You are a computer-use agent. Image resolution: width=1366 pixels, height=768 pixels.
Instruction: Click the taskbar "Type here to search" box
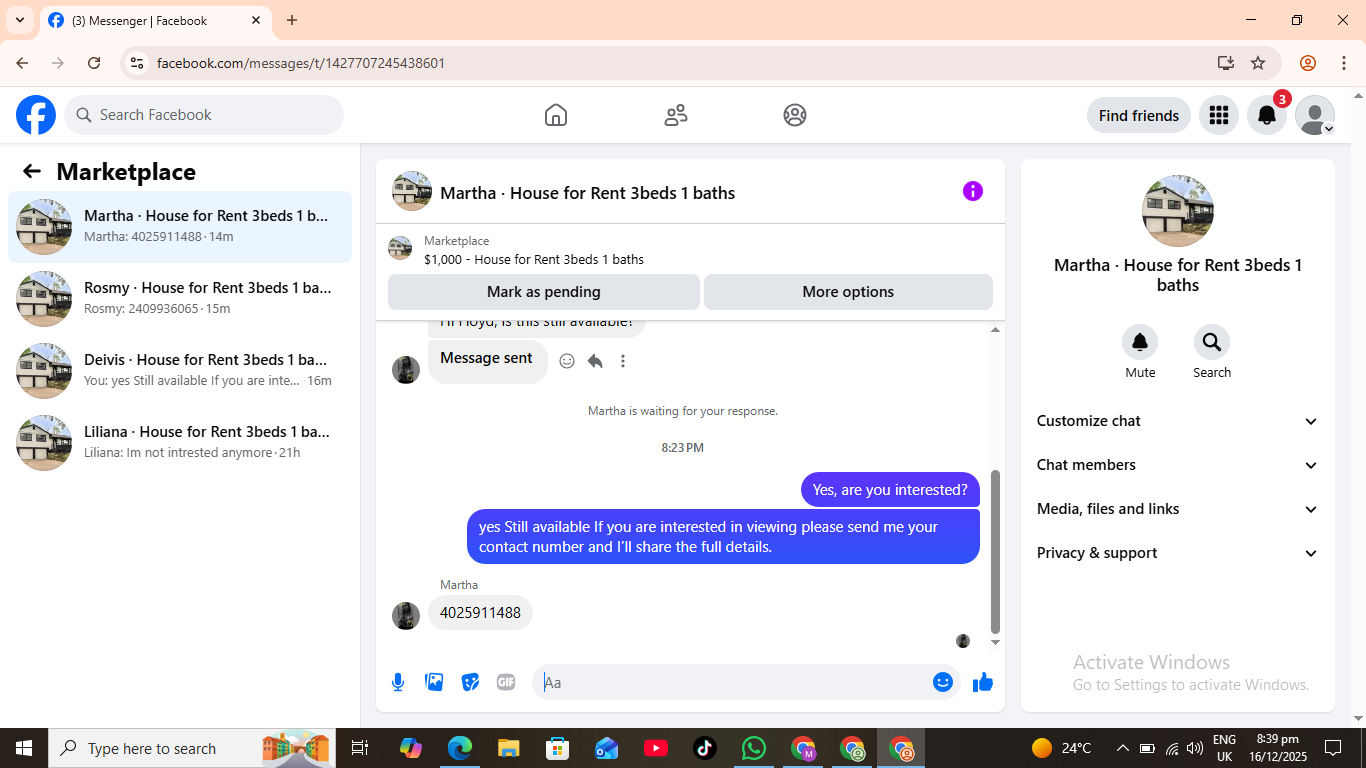pos(190,748)
